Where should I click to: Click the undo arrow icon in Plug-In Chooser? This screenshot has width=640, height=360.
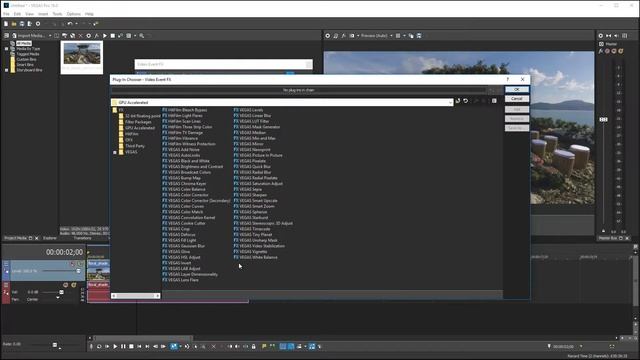(466, 101)
